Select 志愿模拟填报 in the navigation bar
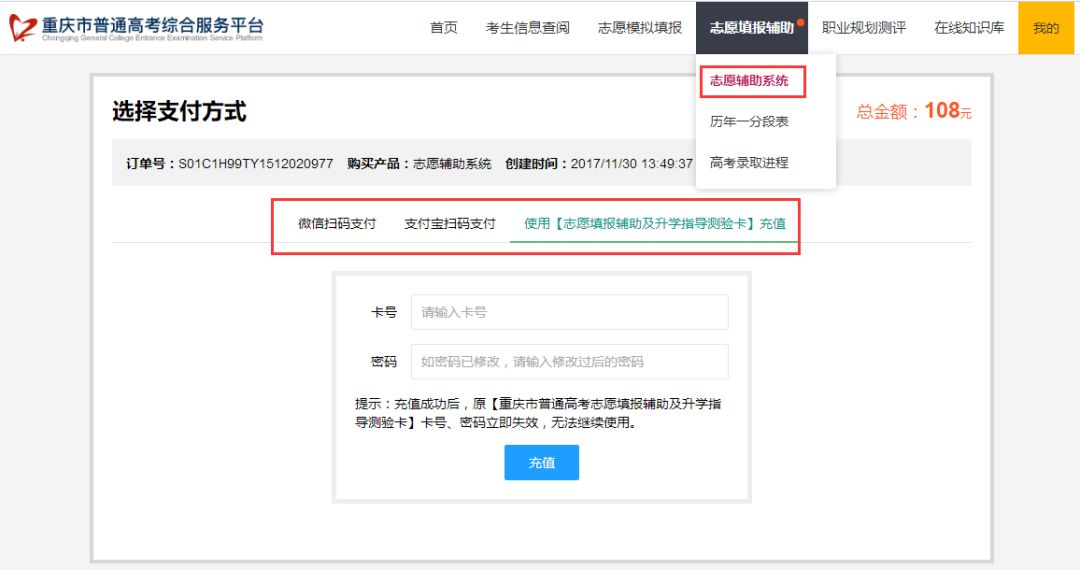Screen dimensions: 1080x570 pyautogui.click(x=639, y=28)
